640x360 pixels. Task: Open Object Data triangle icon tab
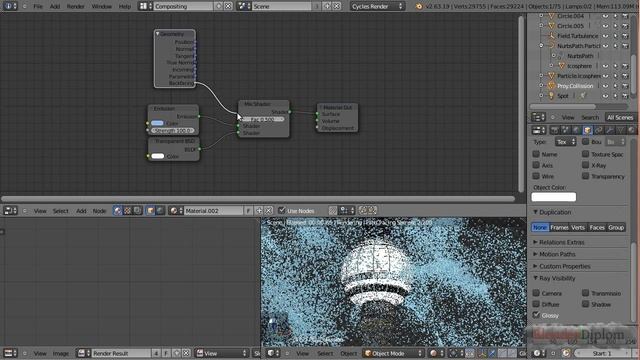620,130
